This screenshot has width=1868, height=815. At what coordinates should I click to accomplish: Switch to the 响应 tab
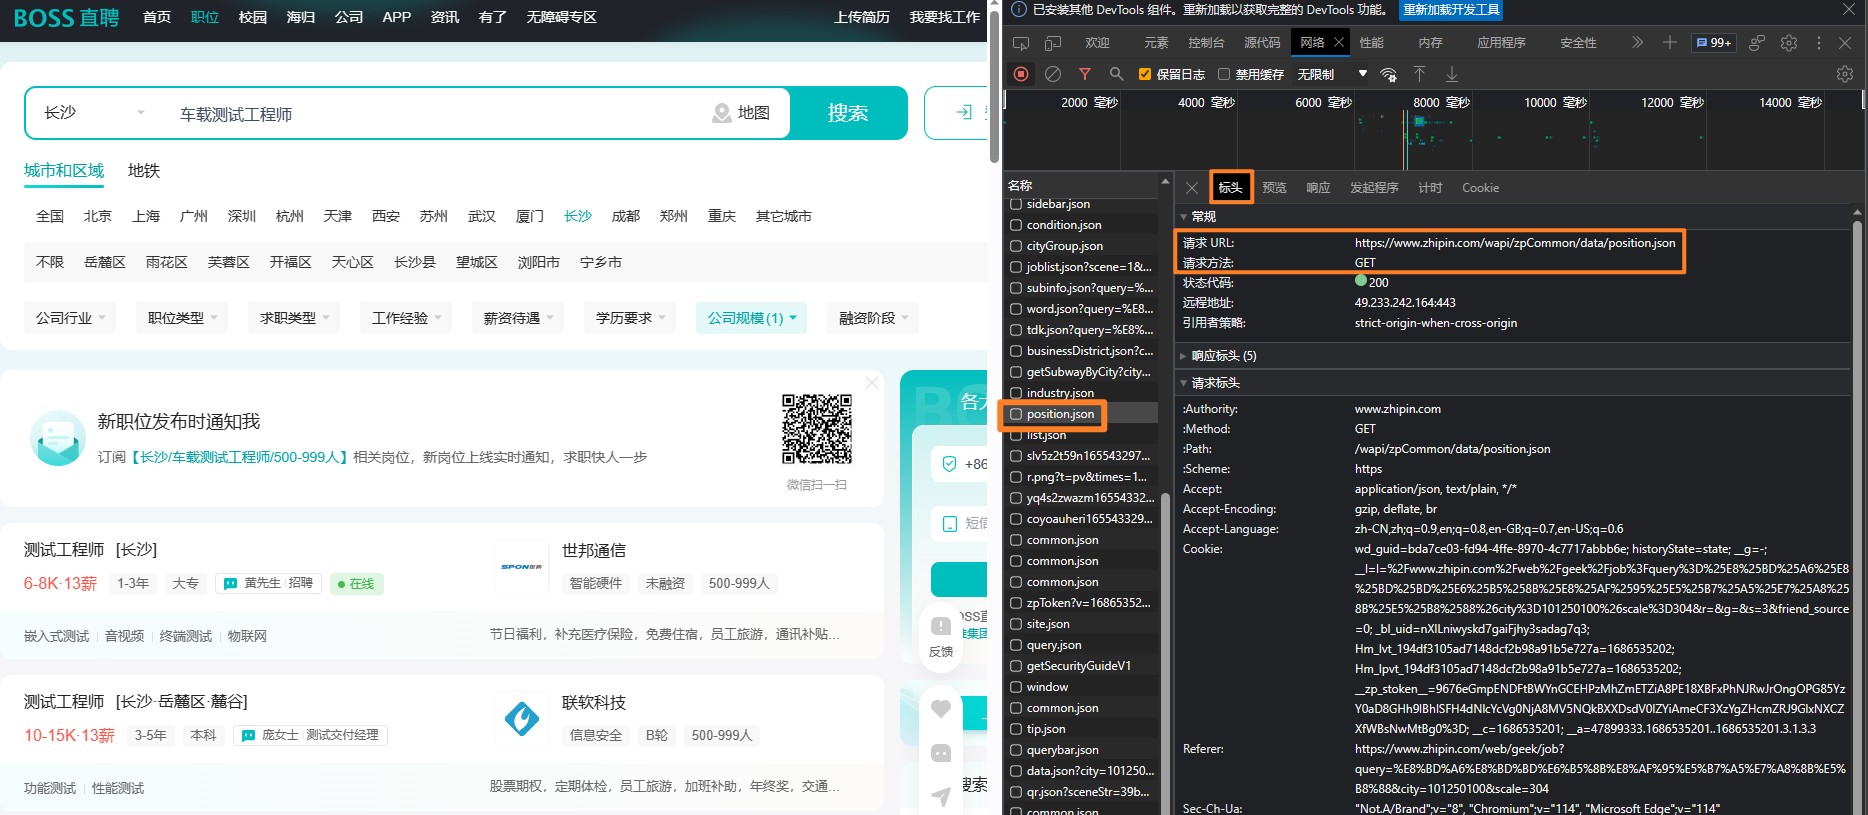click(1318, 188)
